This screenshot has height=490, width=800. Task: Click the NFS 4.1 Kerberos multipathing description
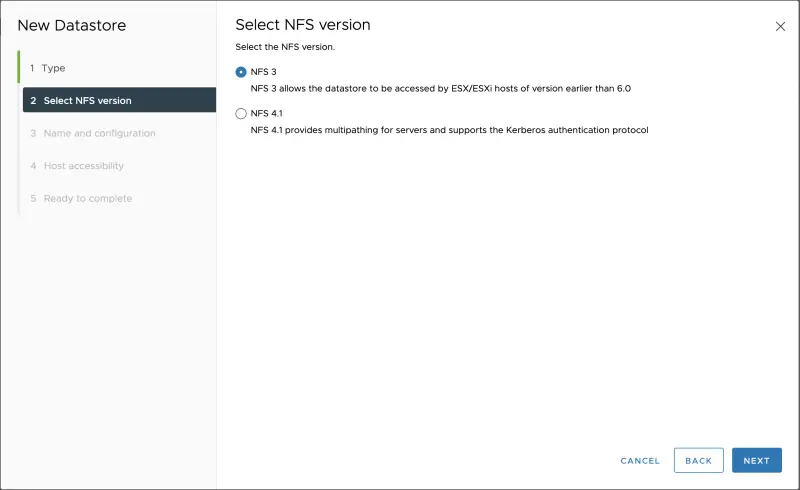449,130
